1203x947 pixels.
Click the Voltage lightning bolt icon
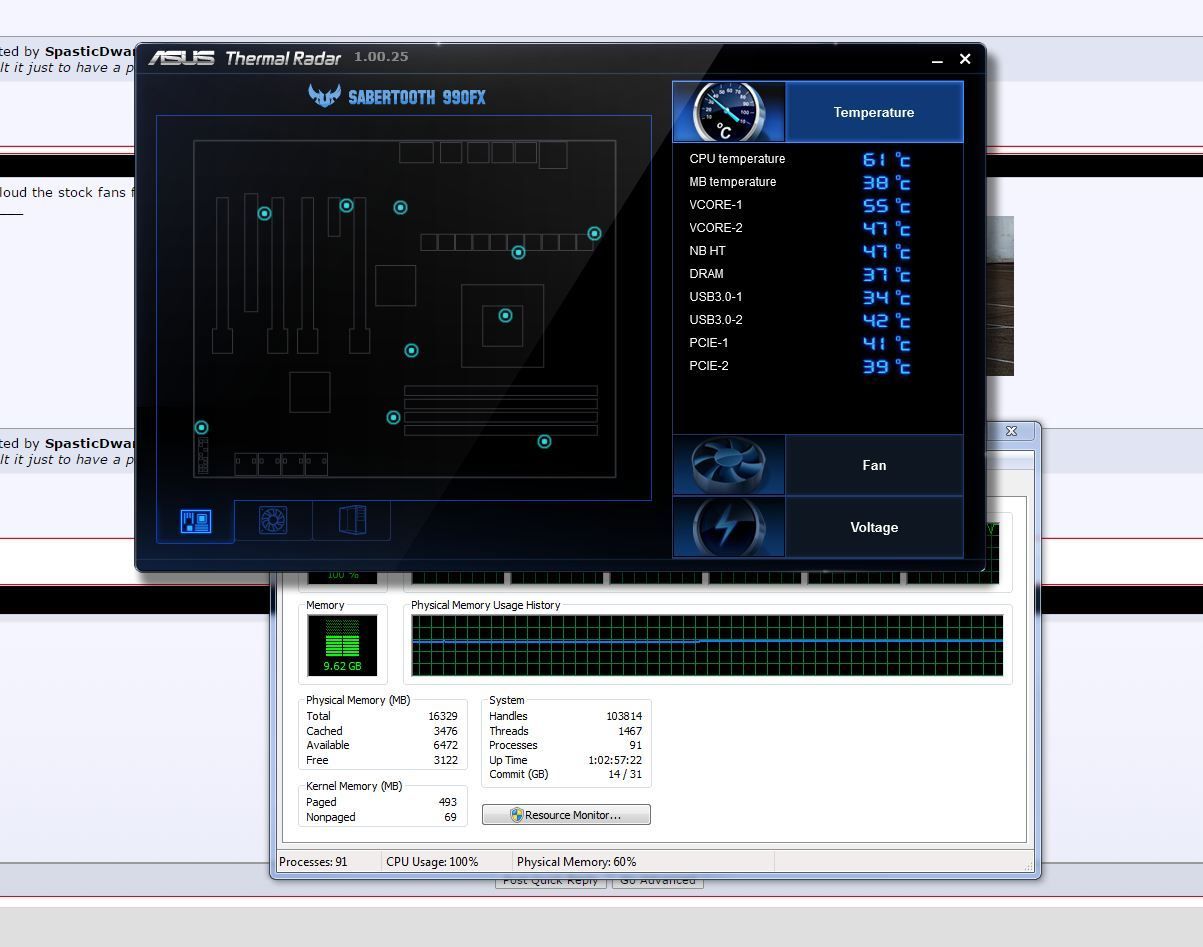click(x=729, y=527)
